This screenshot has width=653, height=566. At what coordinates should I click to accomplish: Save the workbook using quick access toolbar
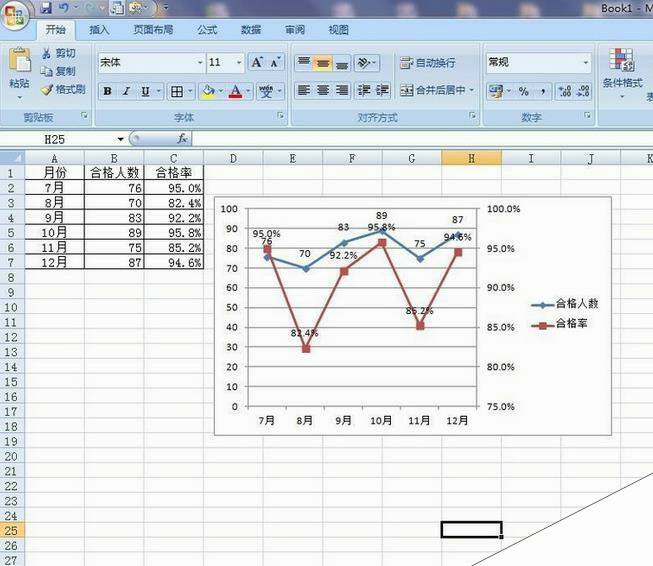(x=46, y=7)
